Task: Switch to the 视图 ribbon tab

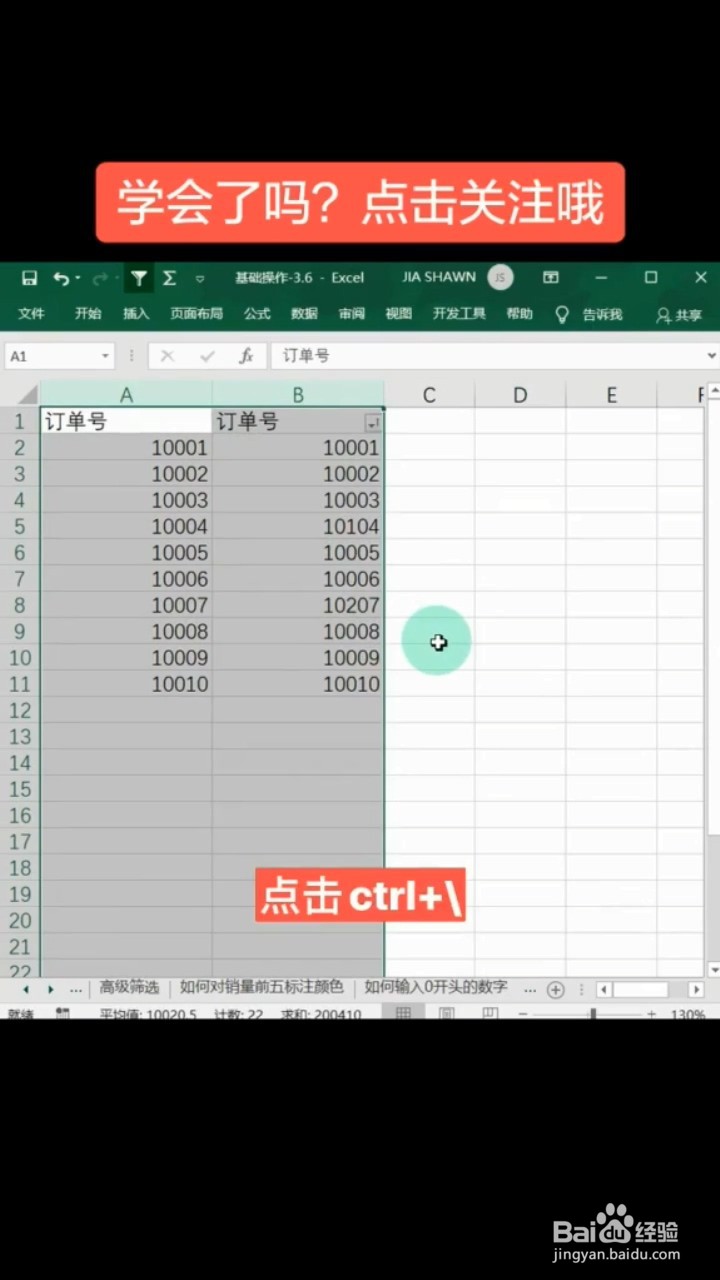Action: (x=399, y=314)
